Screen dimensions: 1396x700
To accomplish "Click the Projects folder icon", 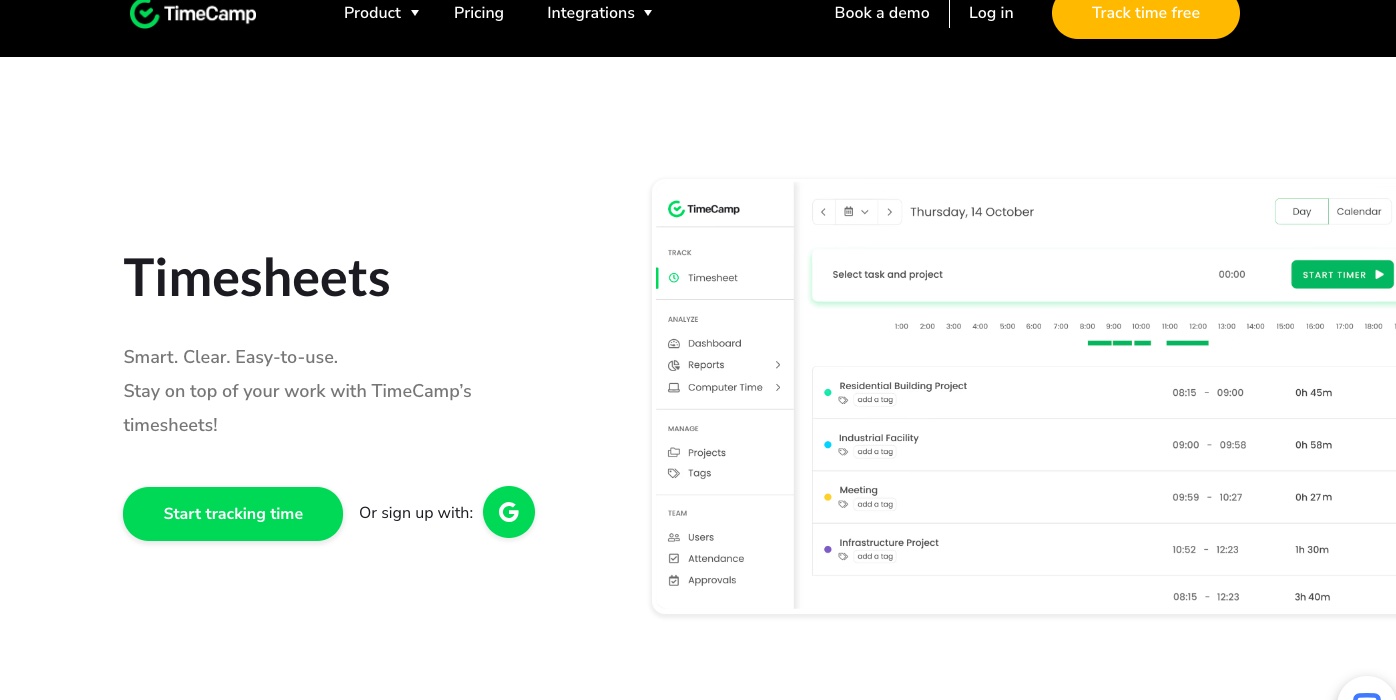I will tap(674, 453).
